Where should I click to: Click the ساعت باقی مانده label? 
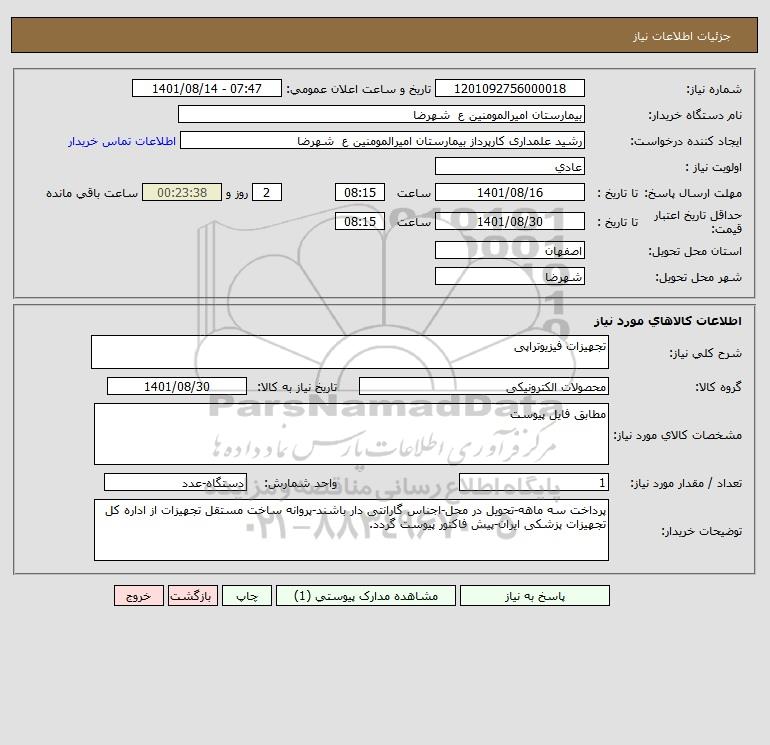point(92,193)
